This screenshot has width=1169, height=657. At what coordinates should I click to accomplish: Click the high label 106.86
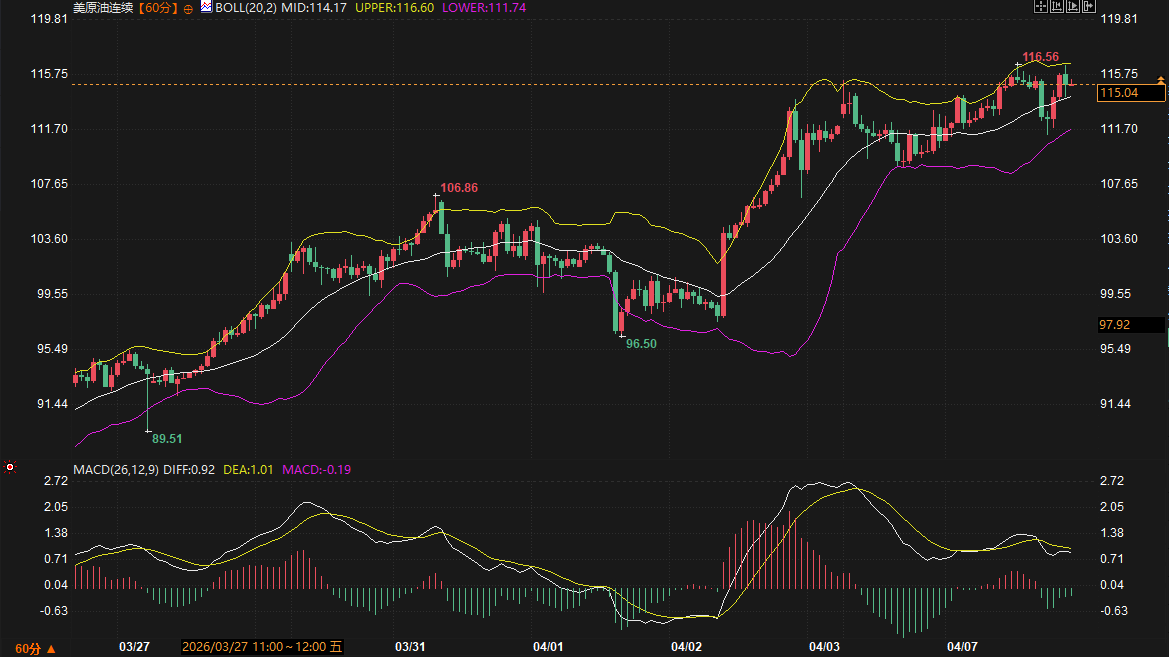click(459, 188)
